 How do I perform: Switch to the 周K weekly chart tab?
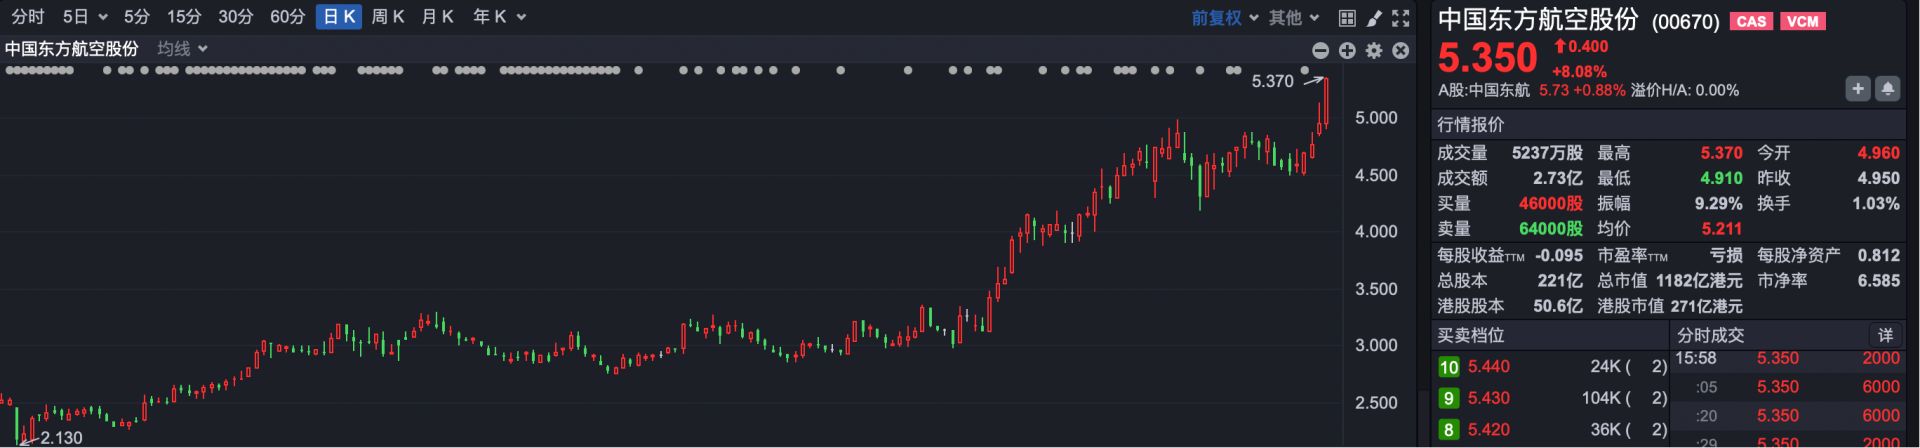pos(387,17)
